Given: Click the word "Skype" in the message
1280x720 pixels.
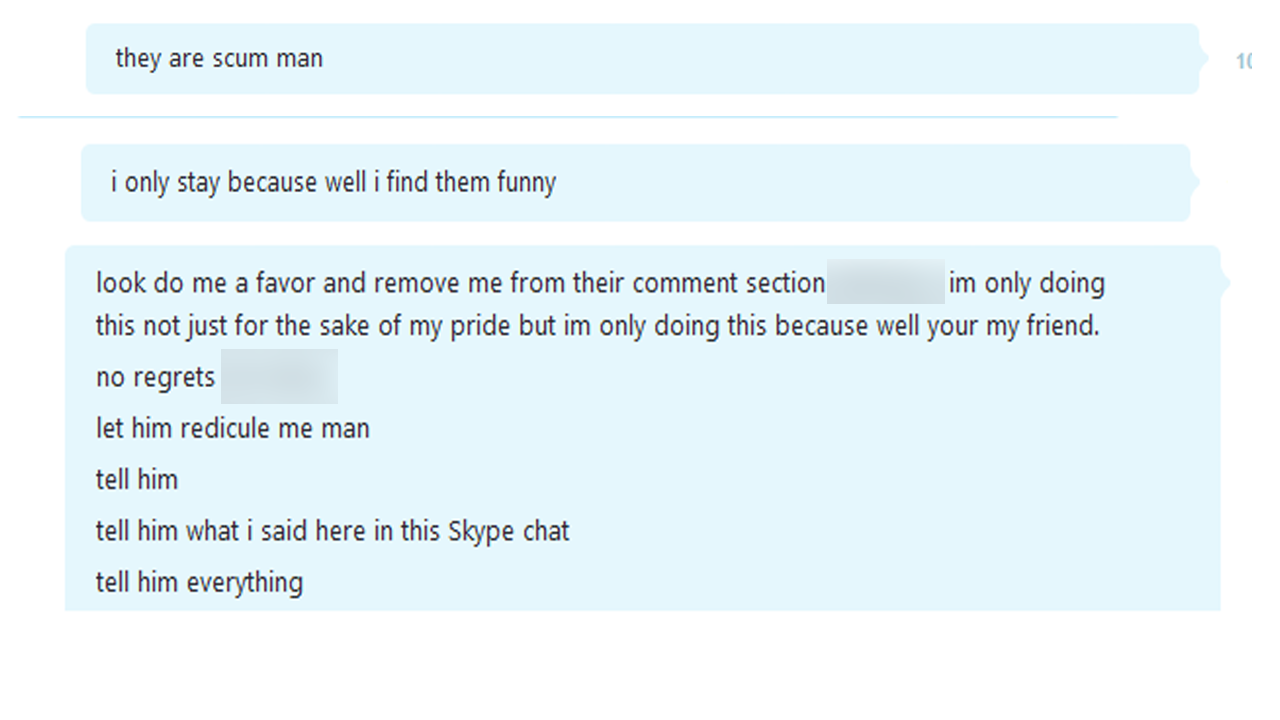Looking at the screenshot, I should 481,530.
